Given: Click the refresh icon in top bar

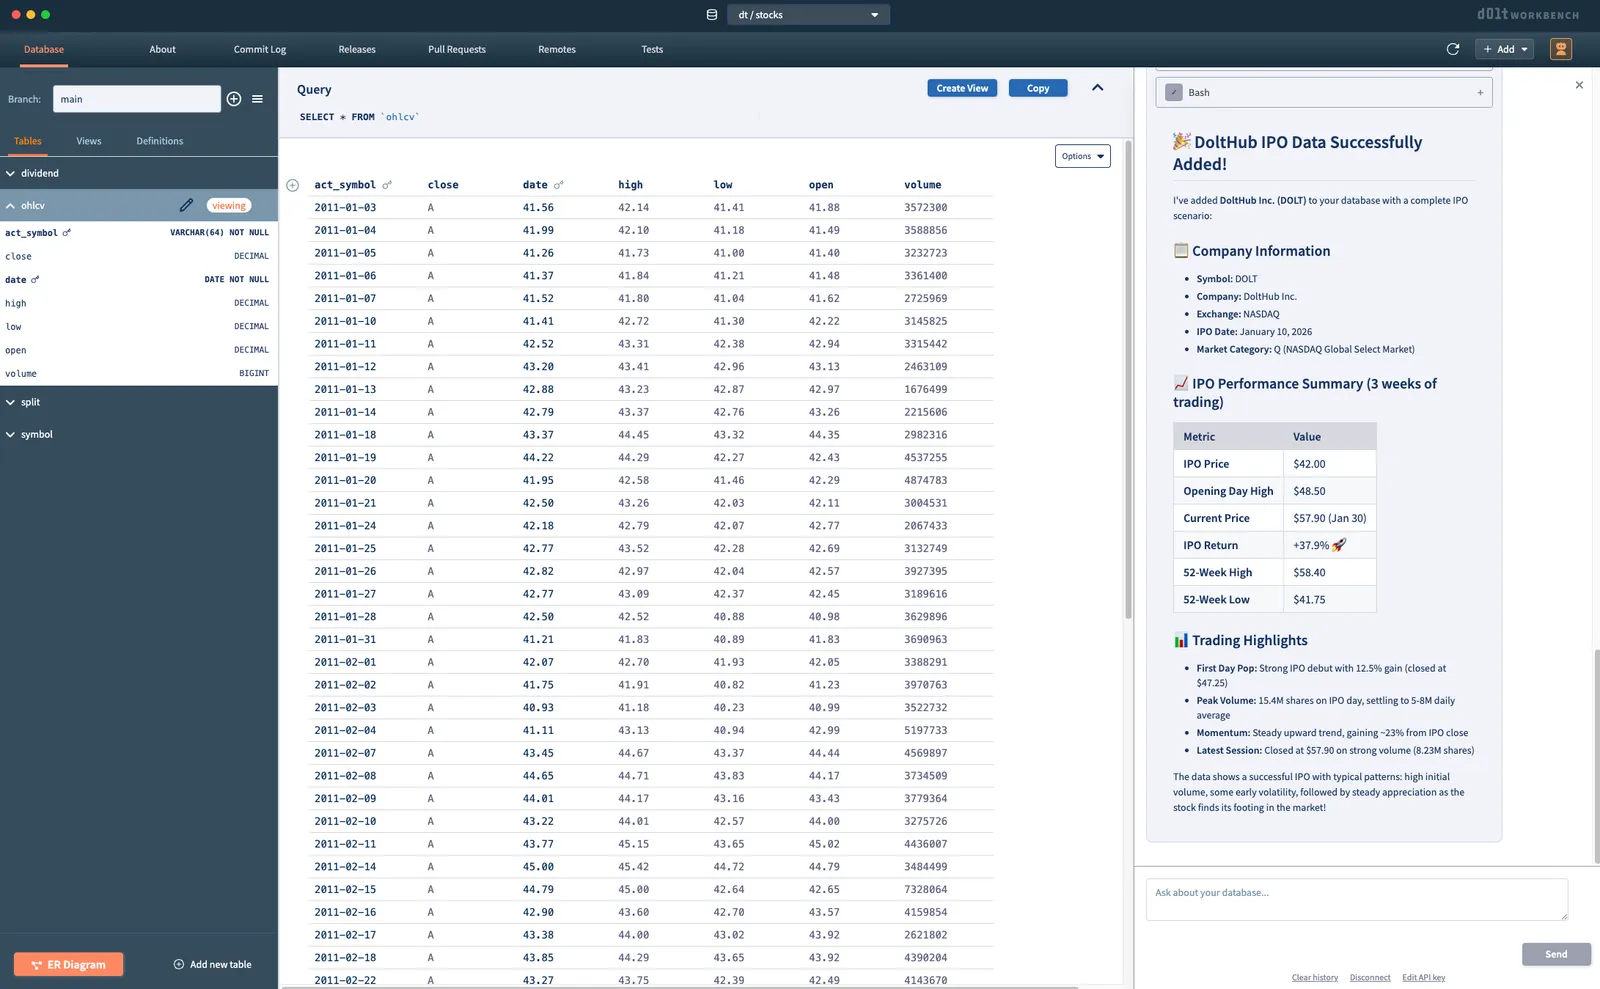Looking at the screenshot, I should [x=1453, y=49].
